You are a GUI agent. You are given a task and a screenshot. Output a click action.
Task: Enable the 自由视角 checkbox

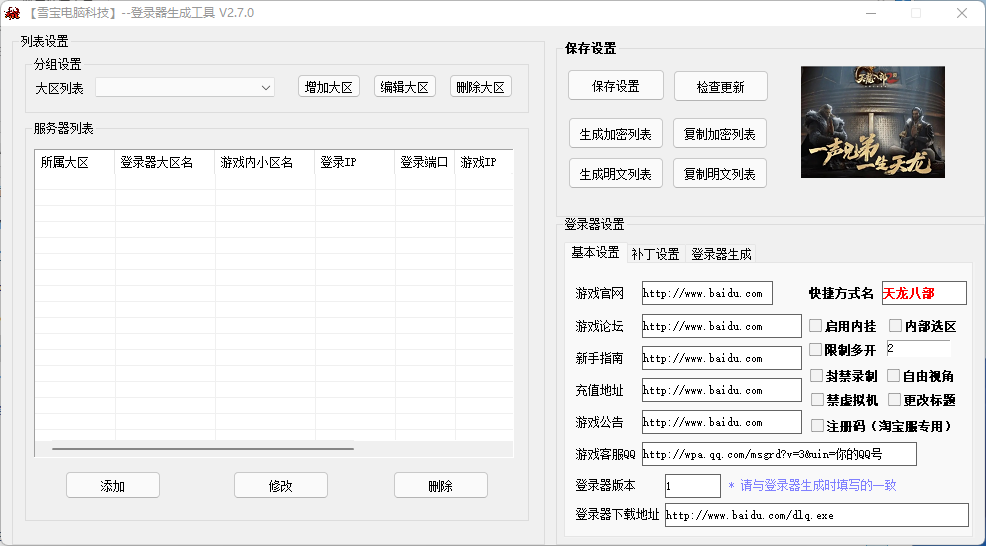coord(893,376)
